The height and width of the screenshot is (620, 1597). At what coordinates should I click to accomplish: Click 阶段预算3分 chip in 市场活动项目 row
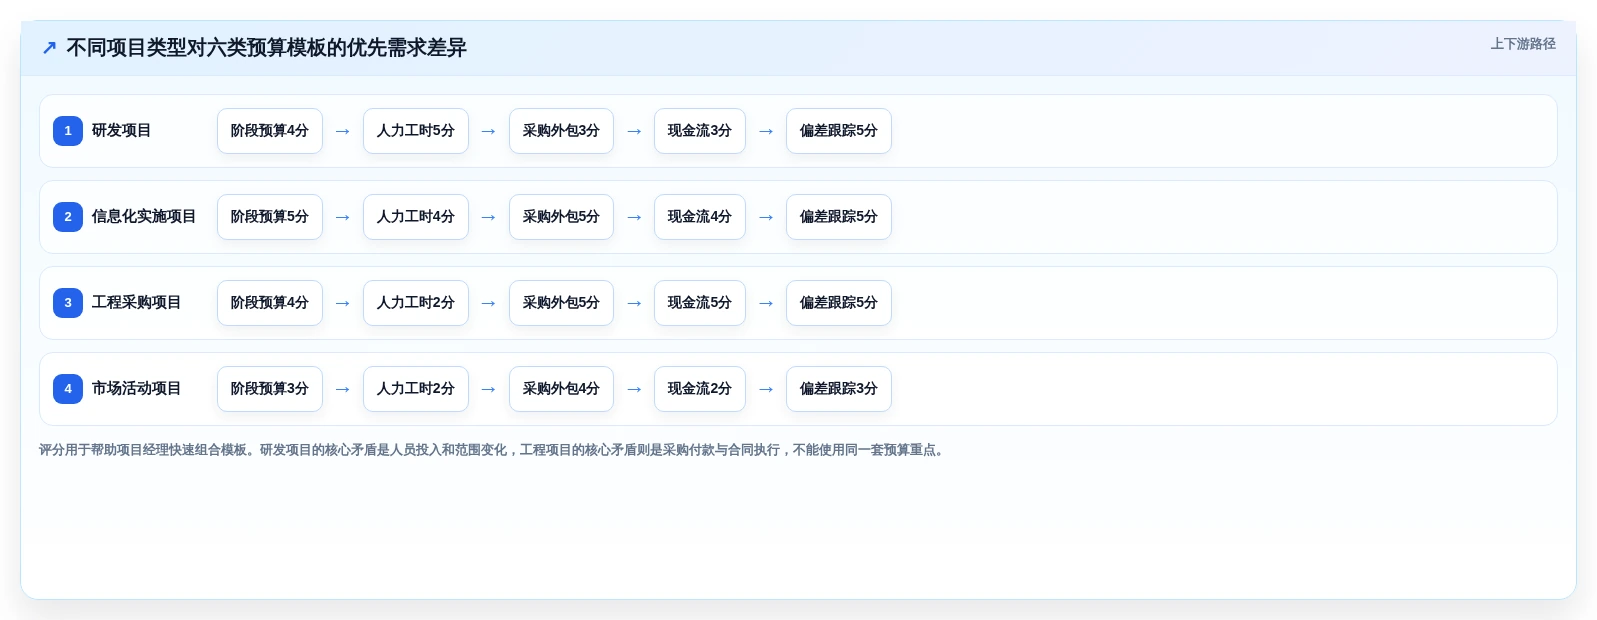pyautogui.click(x=270, y=389)
